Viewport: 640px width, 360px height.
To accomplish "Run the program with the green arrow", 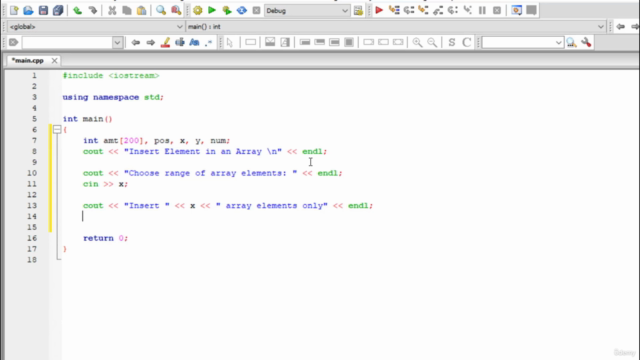I will point(212,10).
